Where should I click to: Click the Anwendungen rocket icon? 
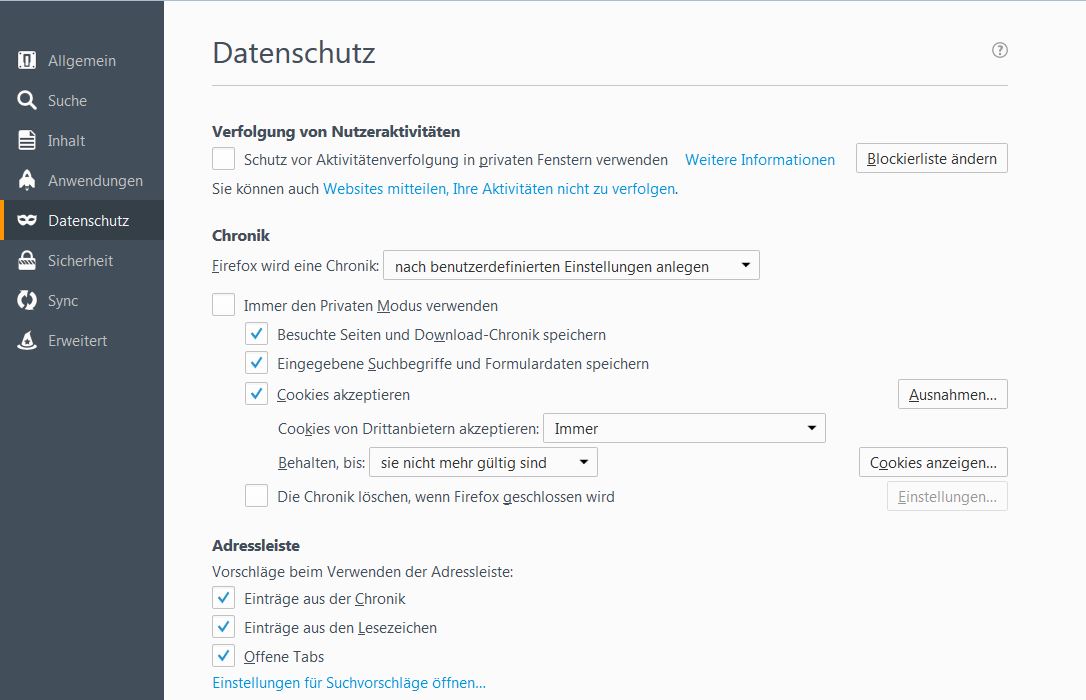pos(27,180)
